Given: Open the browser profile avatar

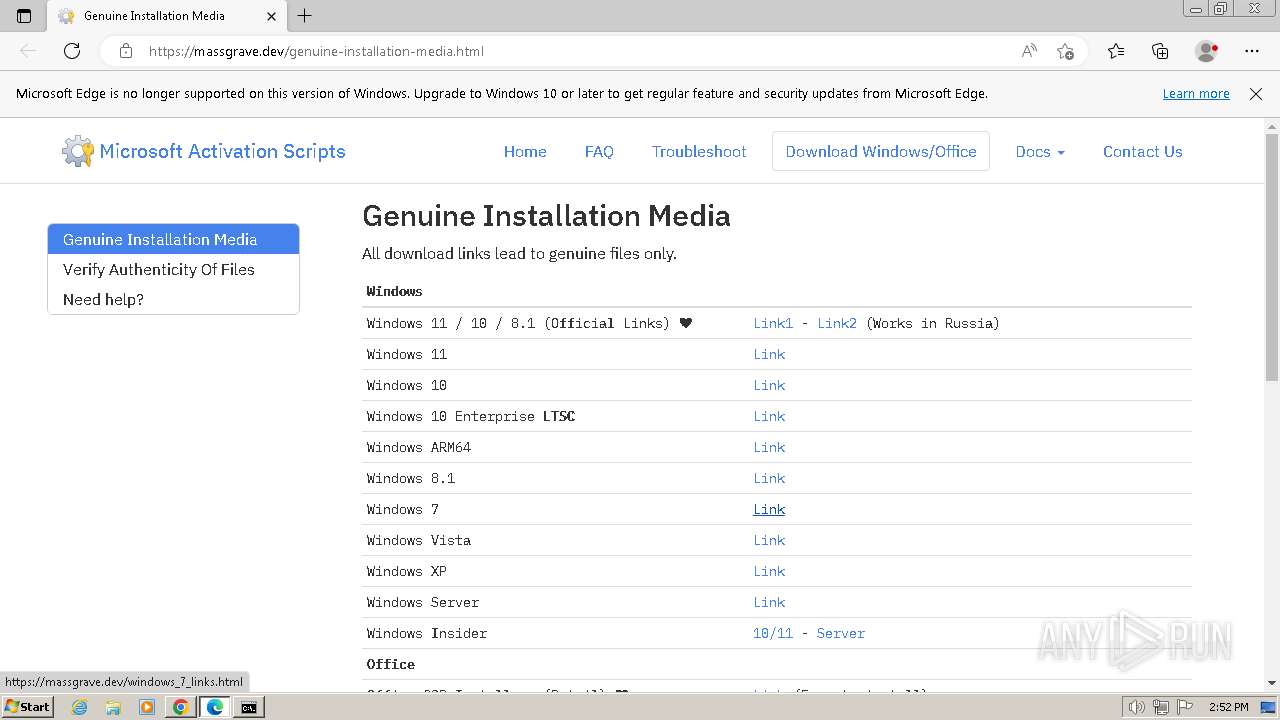Looking at the screenshot, I should 1206,51.
